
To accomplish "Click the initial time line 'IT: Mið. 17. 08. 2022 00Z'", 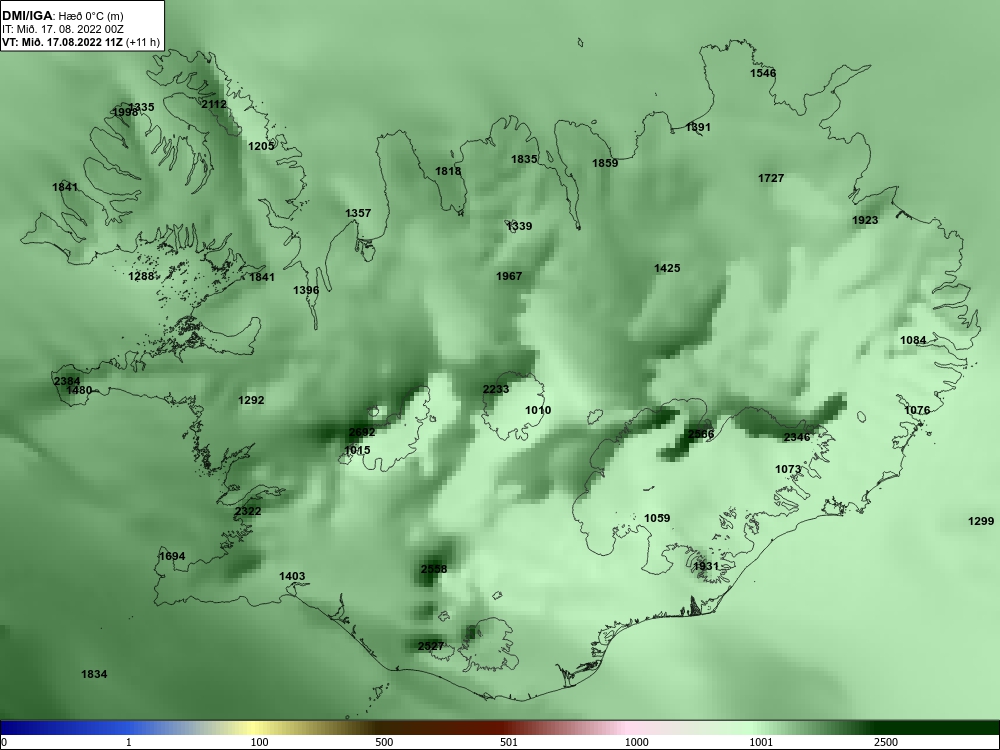I will [x=62, y=29].
